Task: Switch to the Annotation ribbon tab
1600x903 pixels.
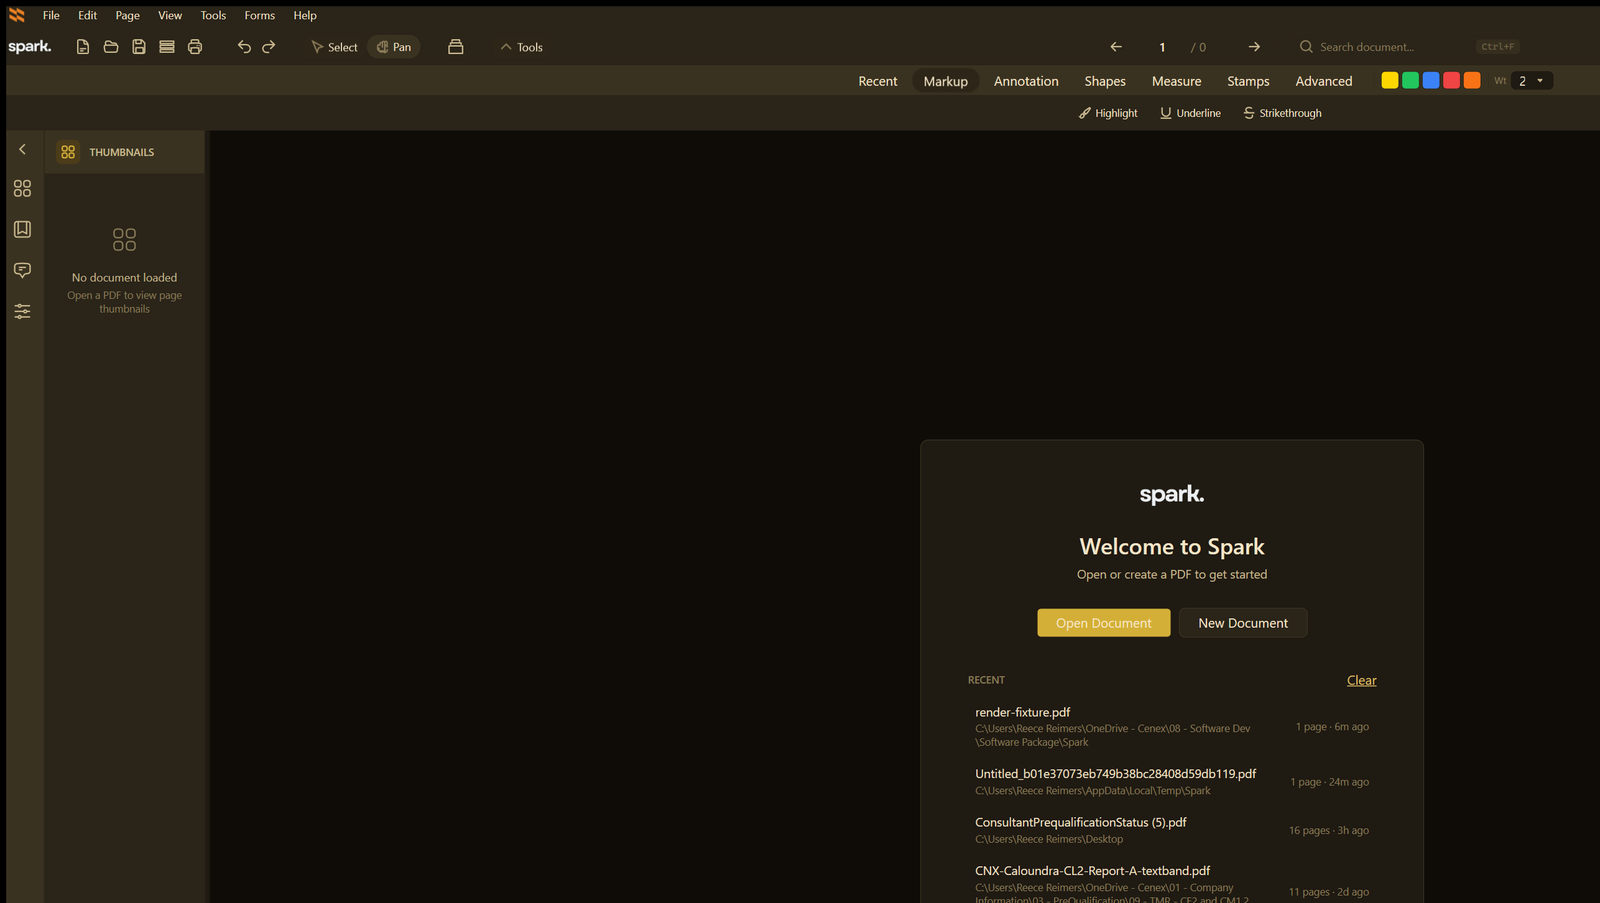Action: [1026, 81]
